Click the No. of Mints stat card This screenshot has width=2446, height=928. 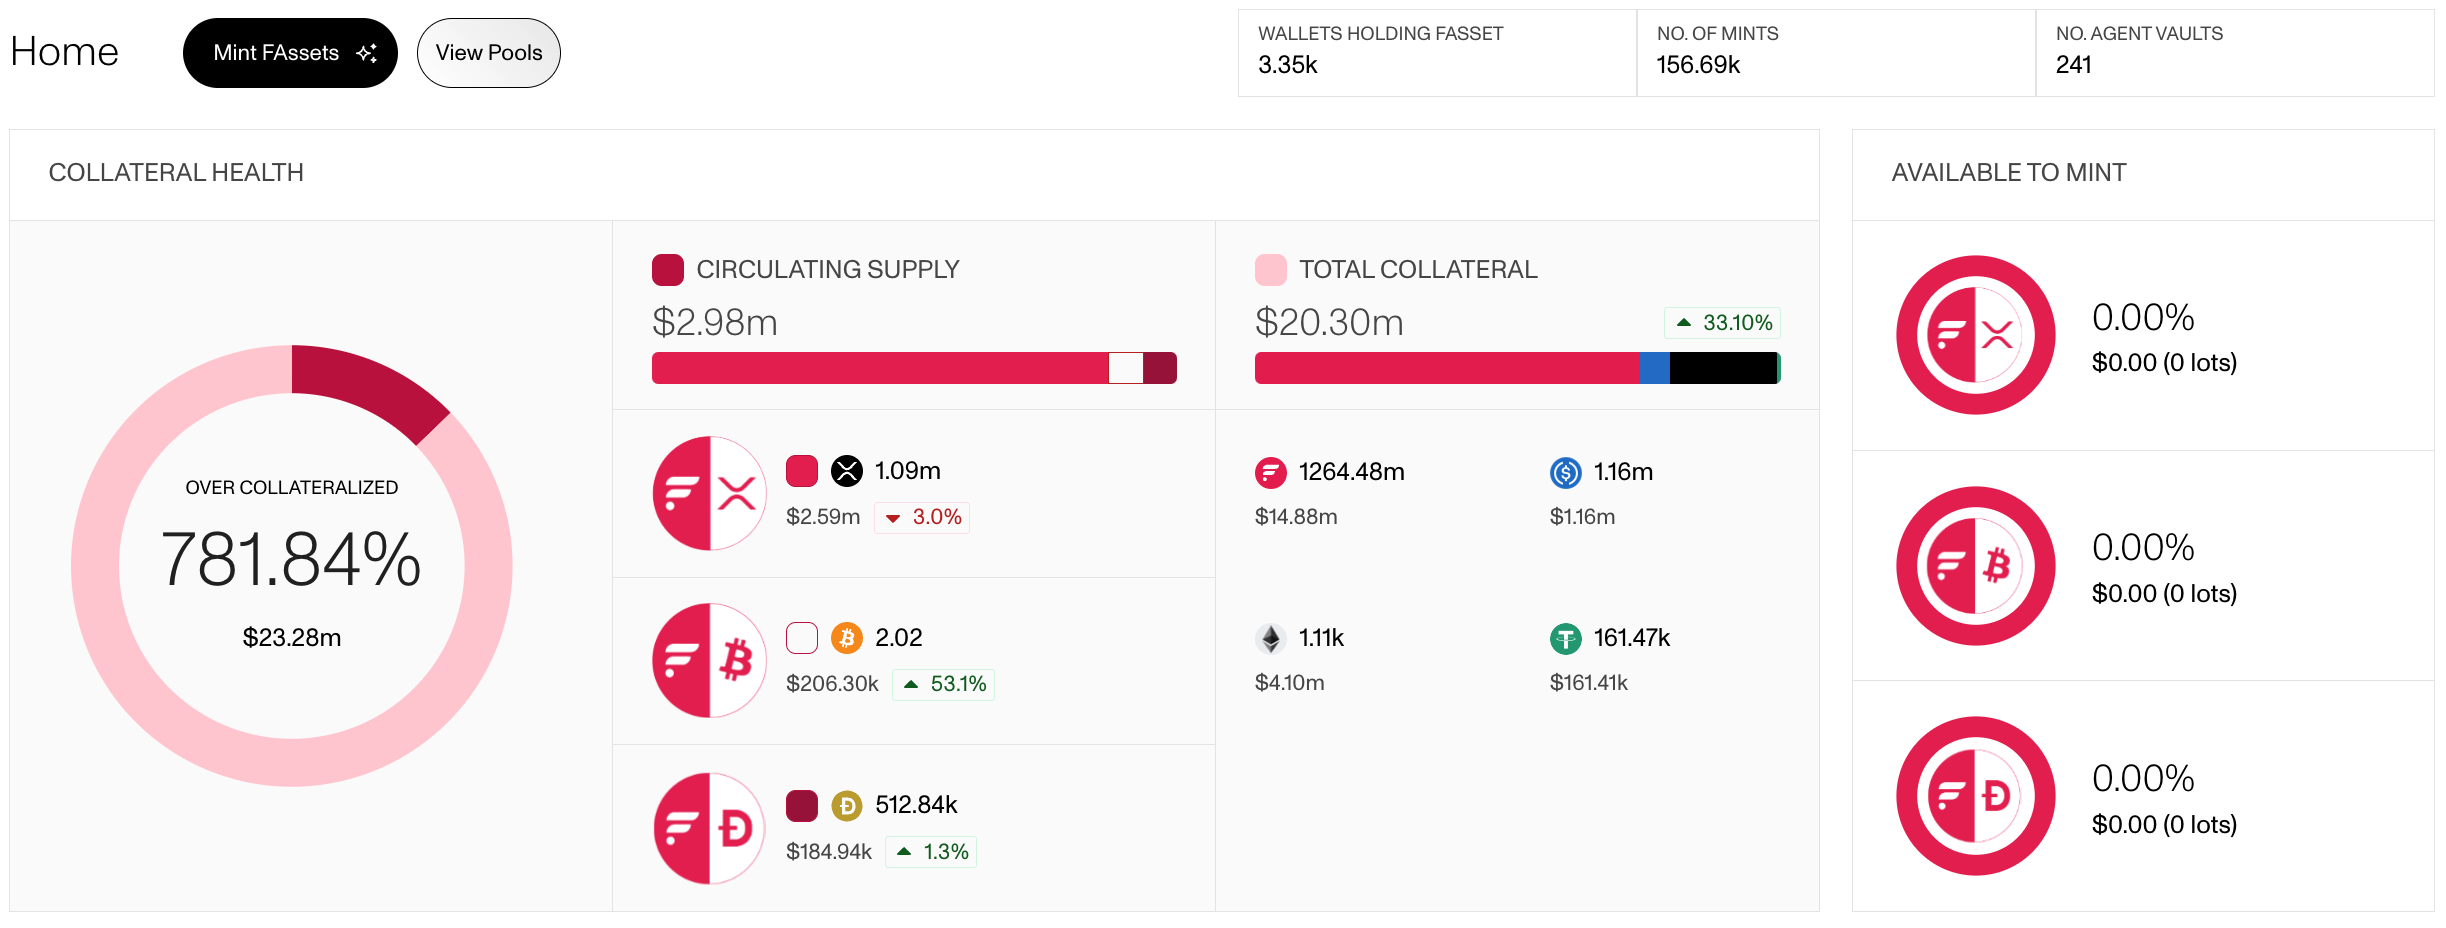tap(1835, 53)
